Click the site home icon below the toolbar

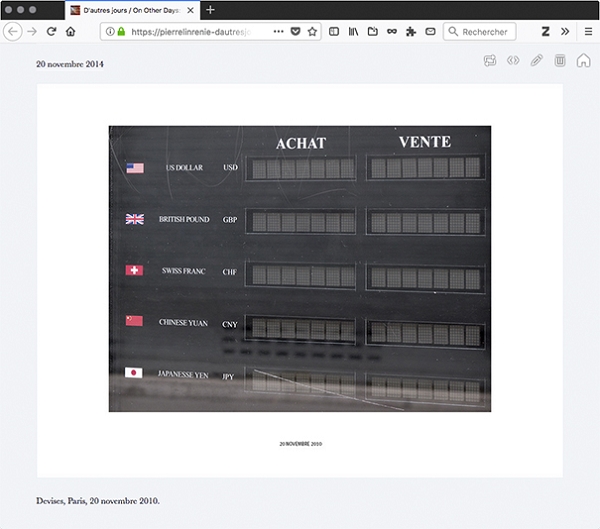tap(584, 61)
